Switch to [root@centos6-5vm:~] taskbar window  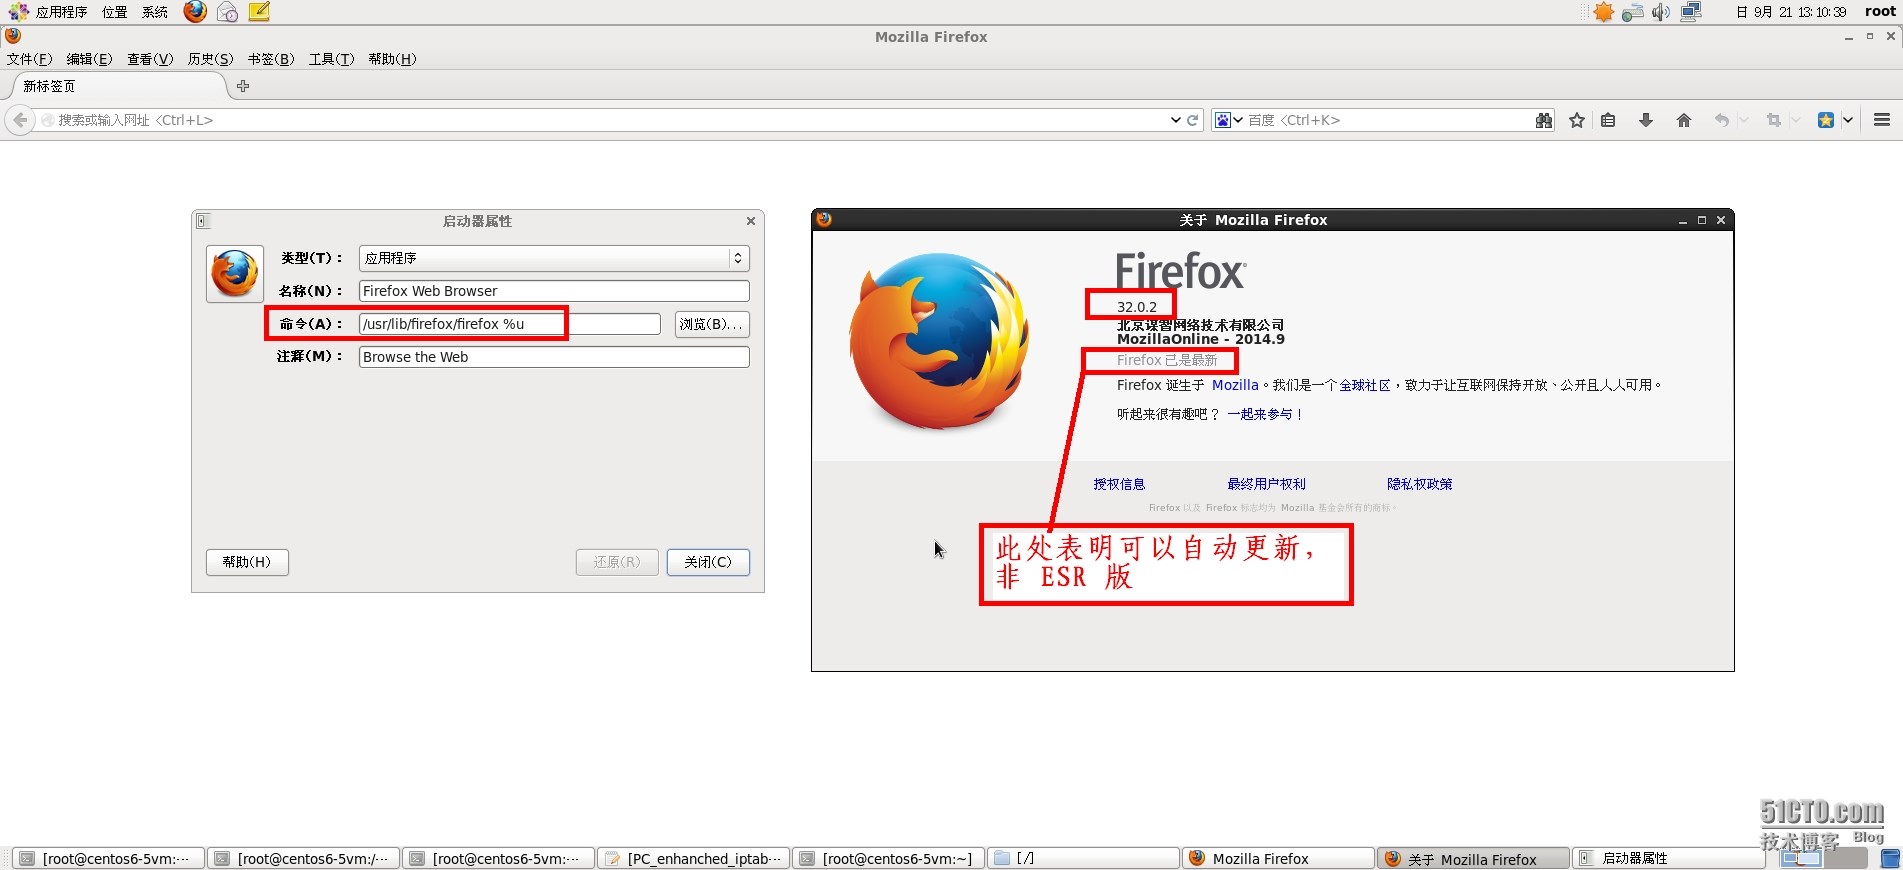[889, 858]
